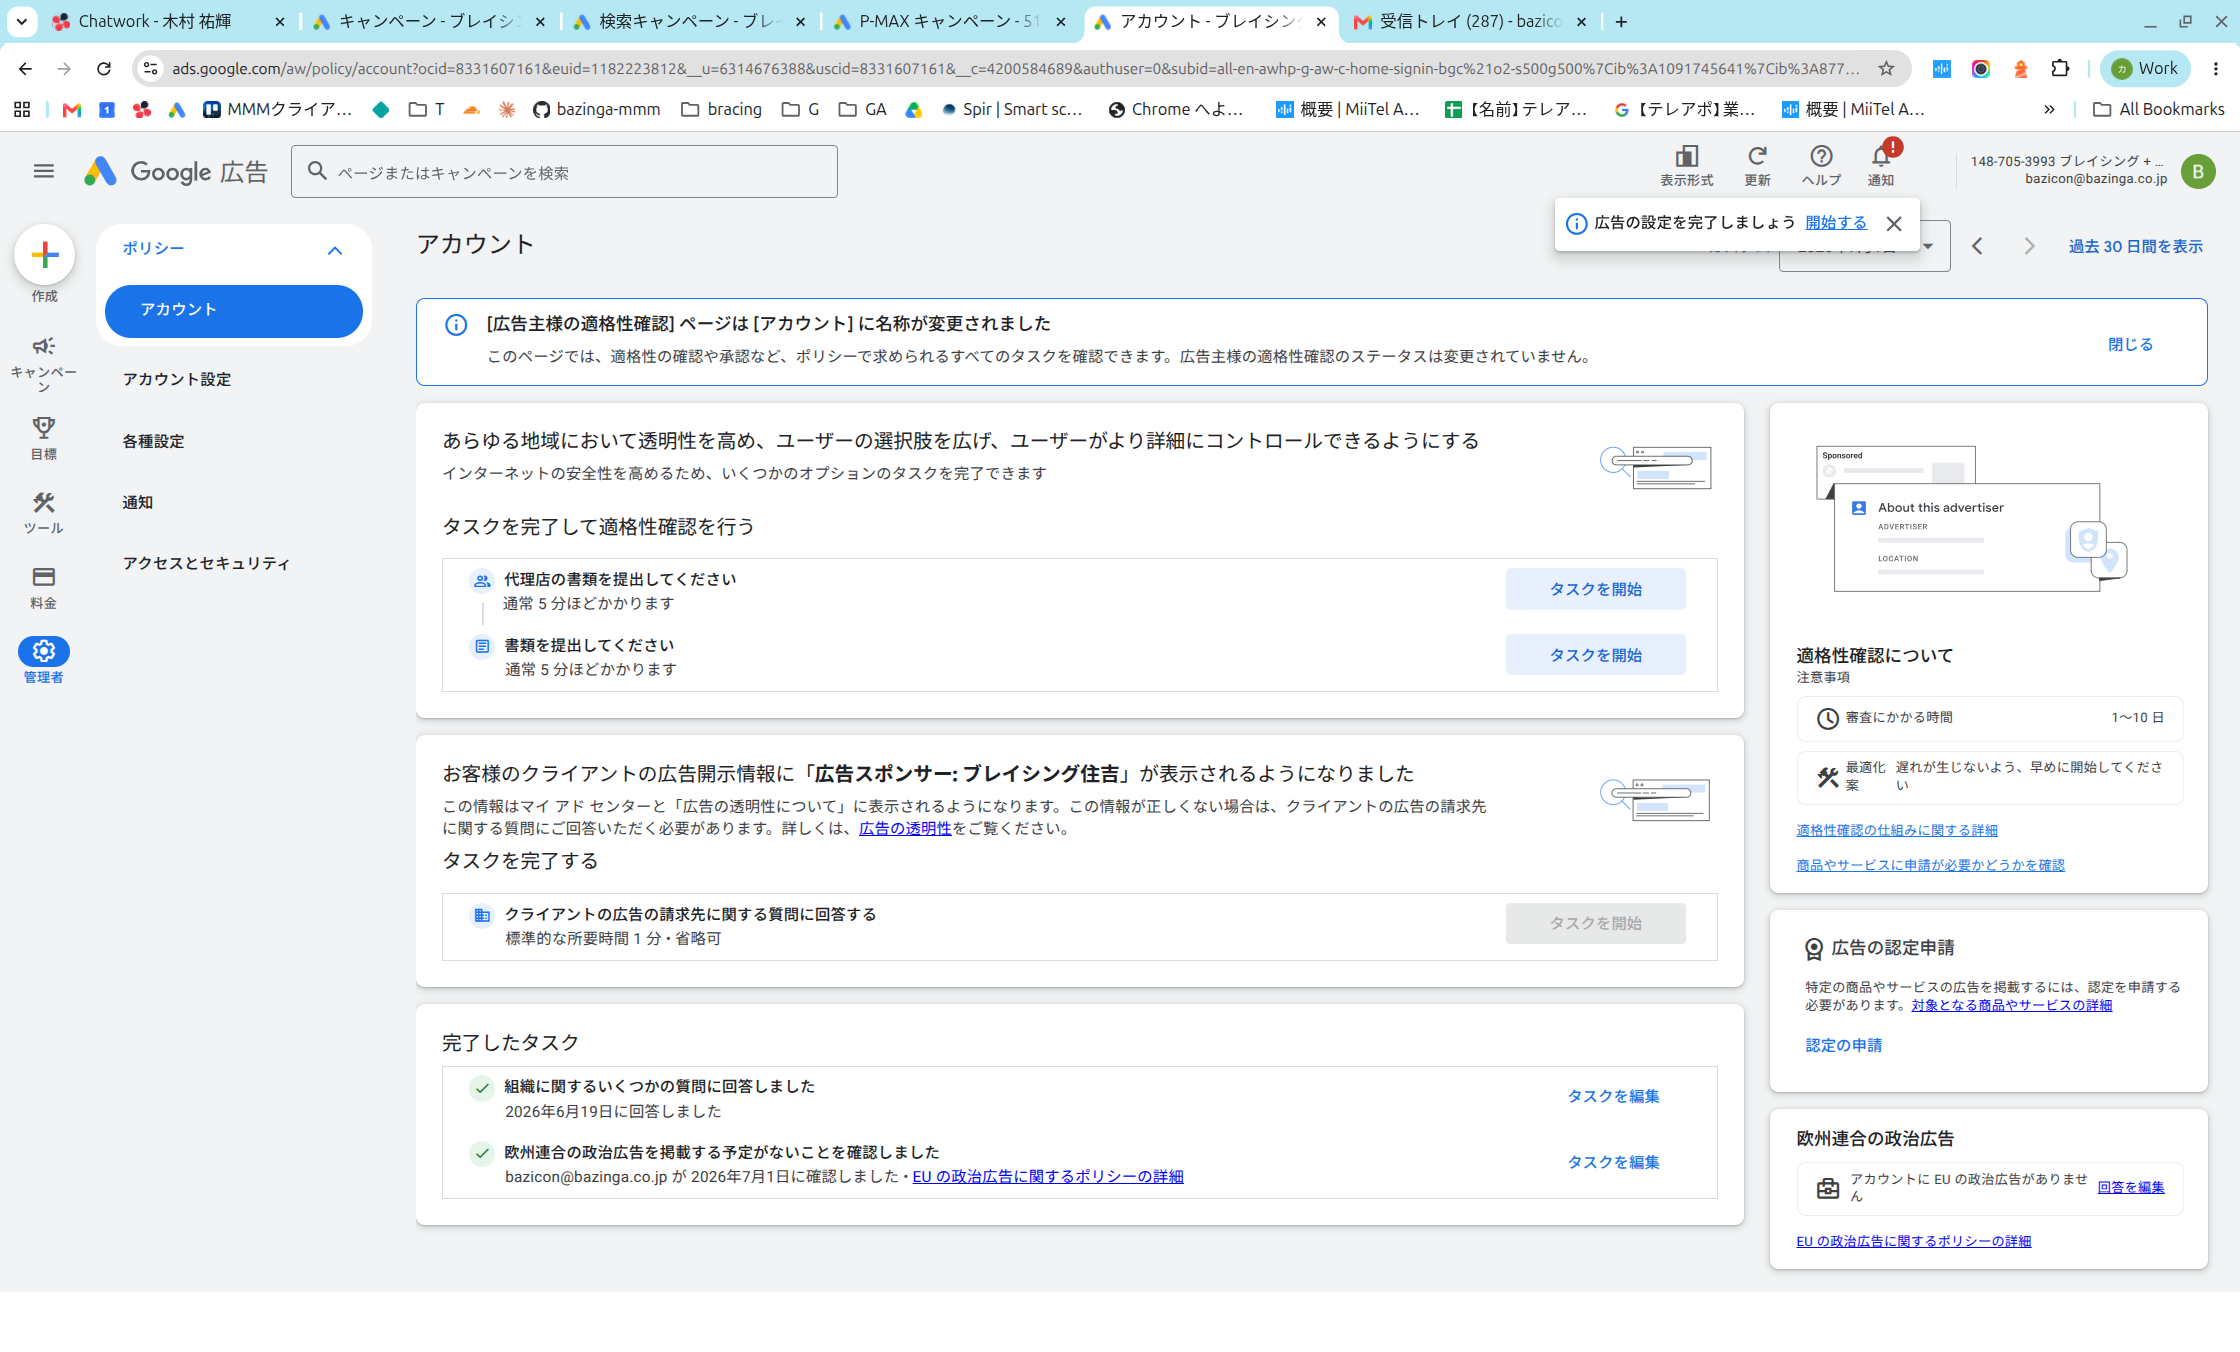The image size is (2240, 1352).
Task: Click the Create plus button
Action: point(44,255)
